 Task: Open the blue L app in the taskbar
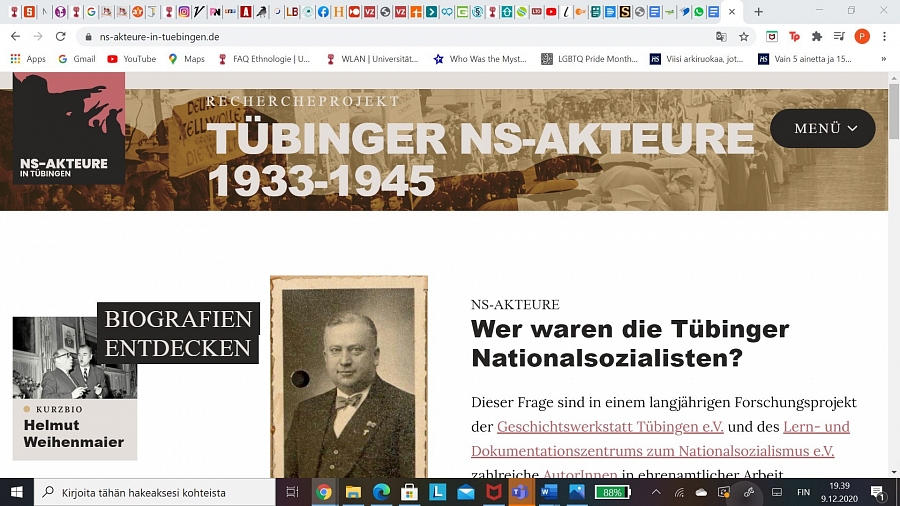coord(437,492)
